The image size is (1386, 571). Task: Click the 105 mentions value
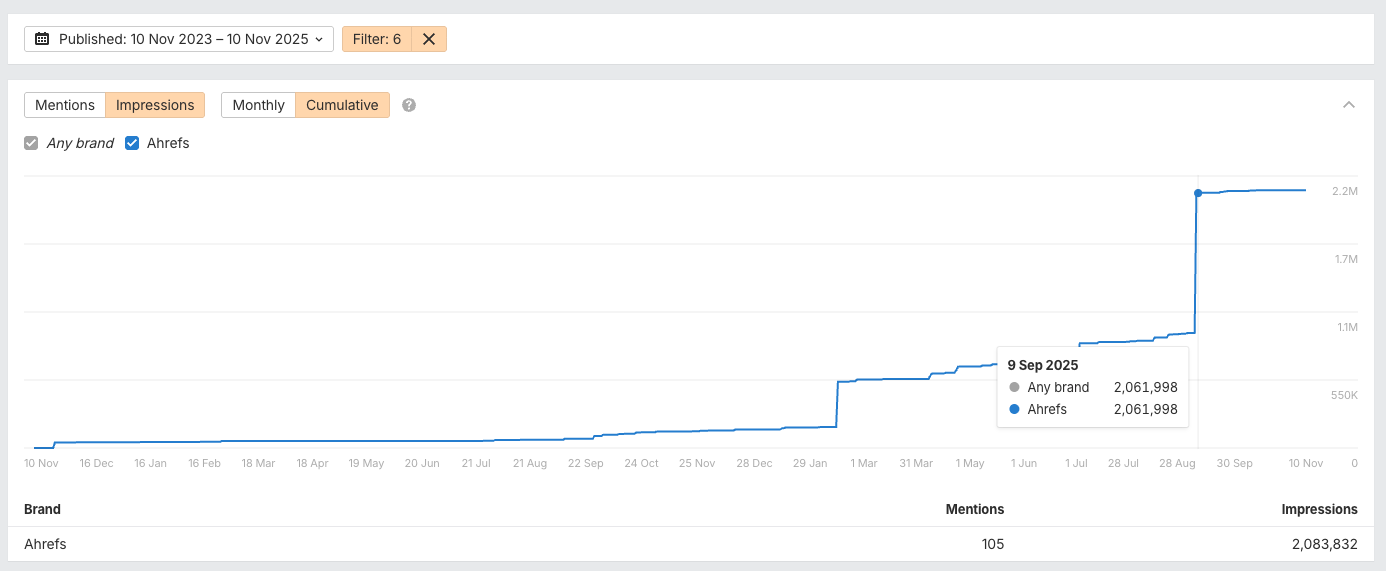click(992, 544)
